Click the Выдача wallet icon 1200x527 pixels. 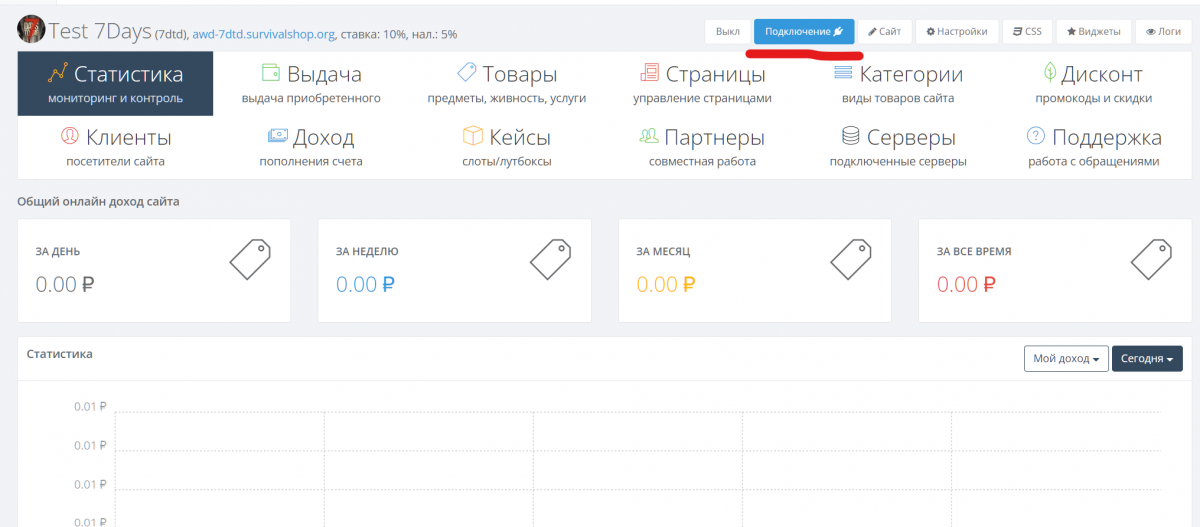click(x=270, y=74)
